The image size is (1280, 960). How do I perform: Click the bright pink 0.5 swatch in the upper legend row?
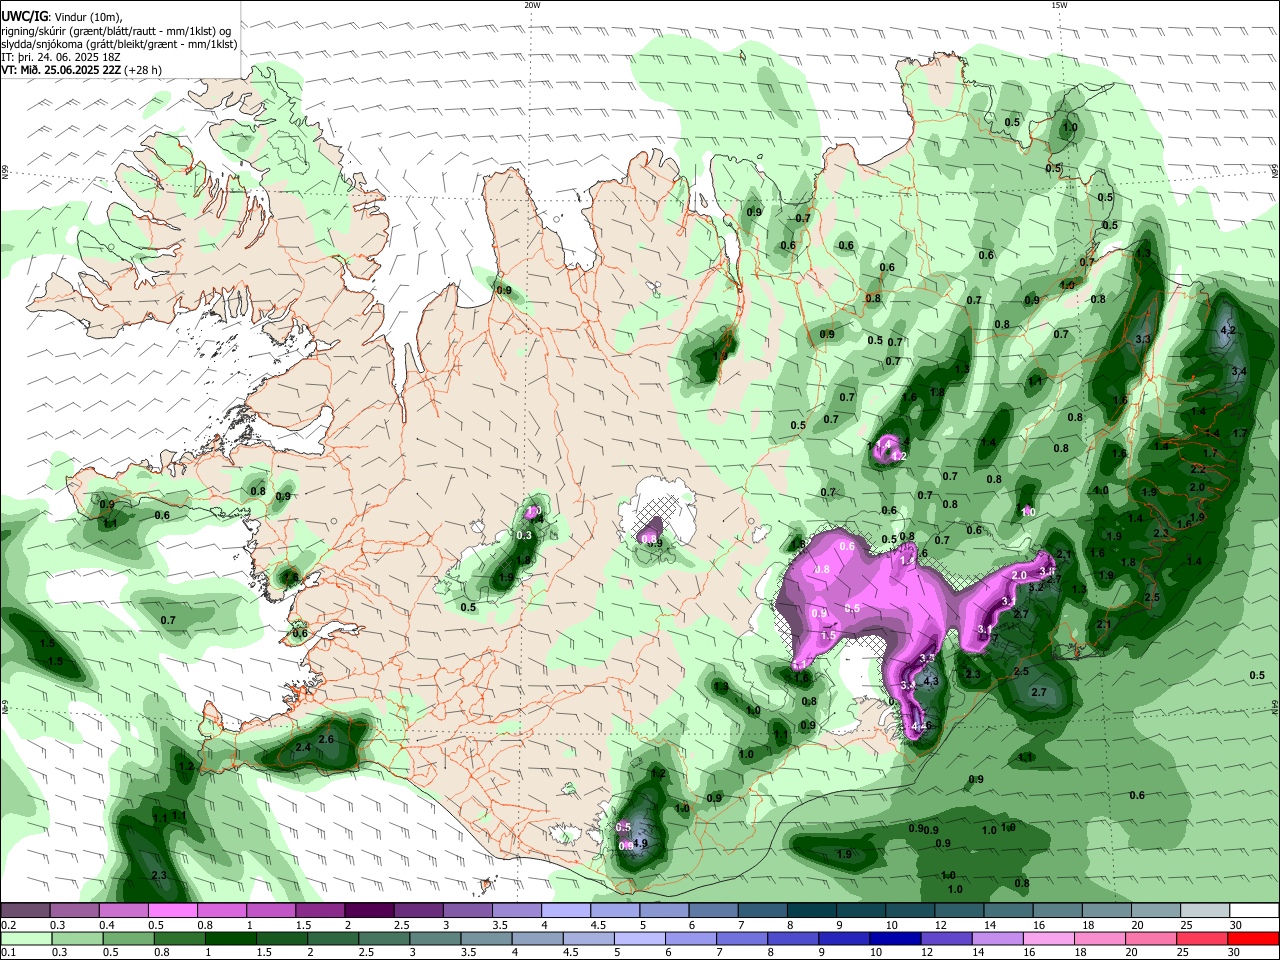click(x=172, y=910)
